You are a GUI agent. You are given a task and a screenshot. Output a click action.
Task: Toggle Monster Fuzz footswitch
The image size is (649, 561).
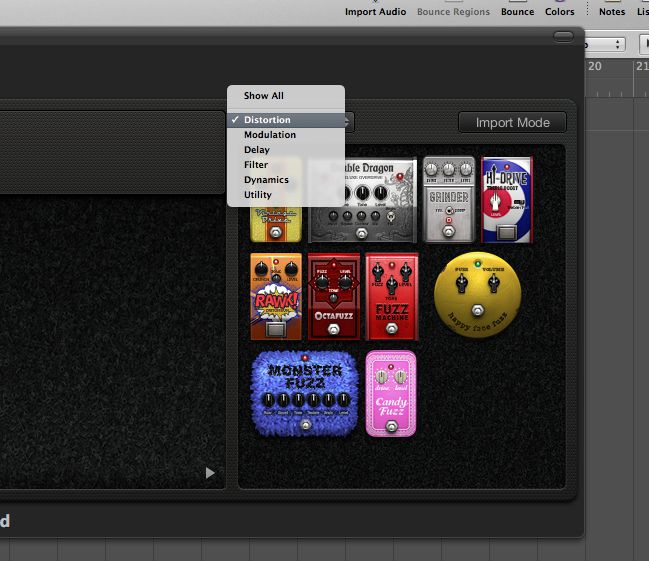[x=305, y=425]
